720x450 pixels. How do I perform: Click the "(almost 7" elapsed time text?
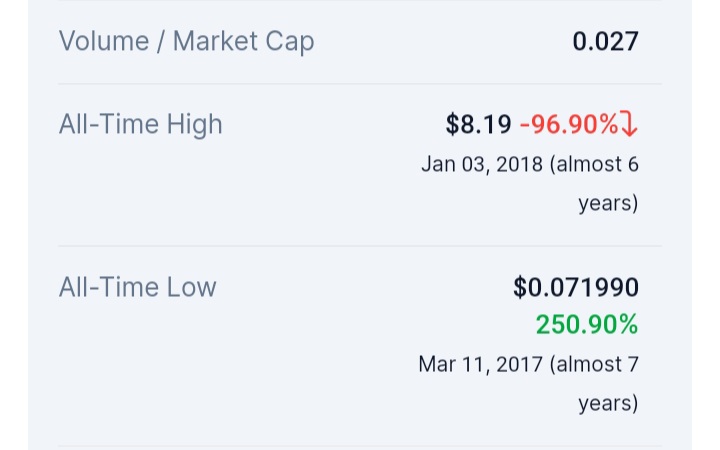click(x=594, y=364)
